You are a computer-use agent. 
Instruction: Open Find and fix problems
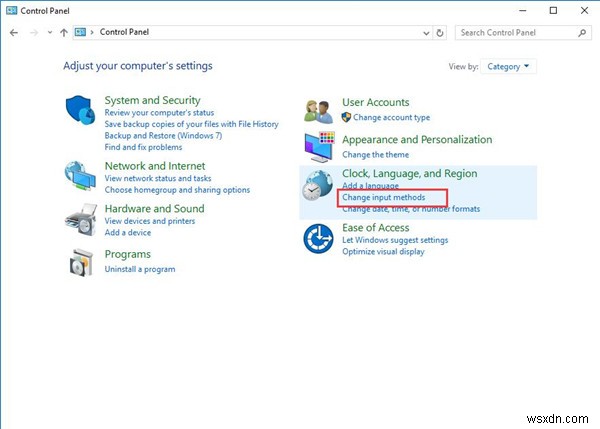coord(143,147)
